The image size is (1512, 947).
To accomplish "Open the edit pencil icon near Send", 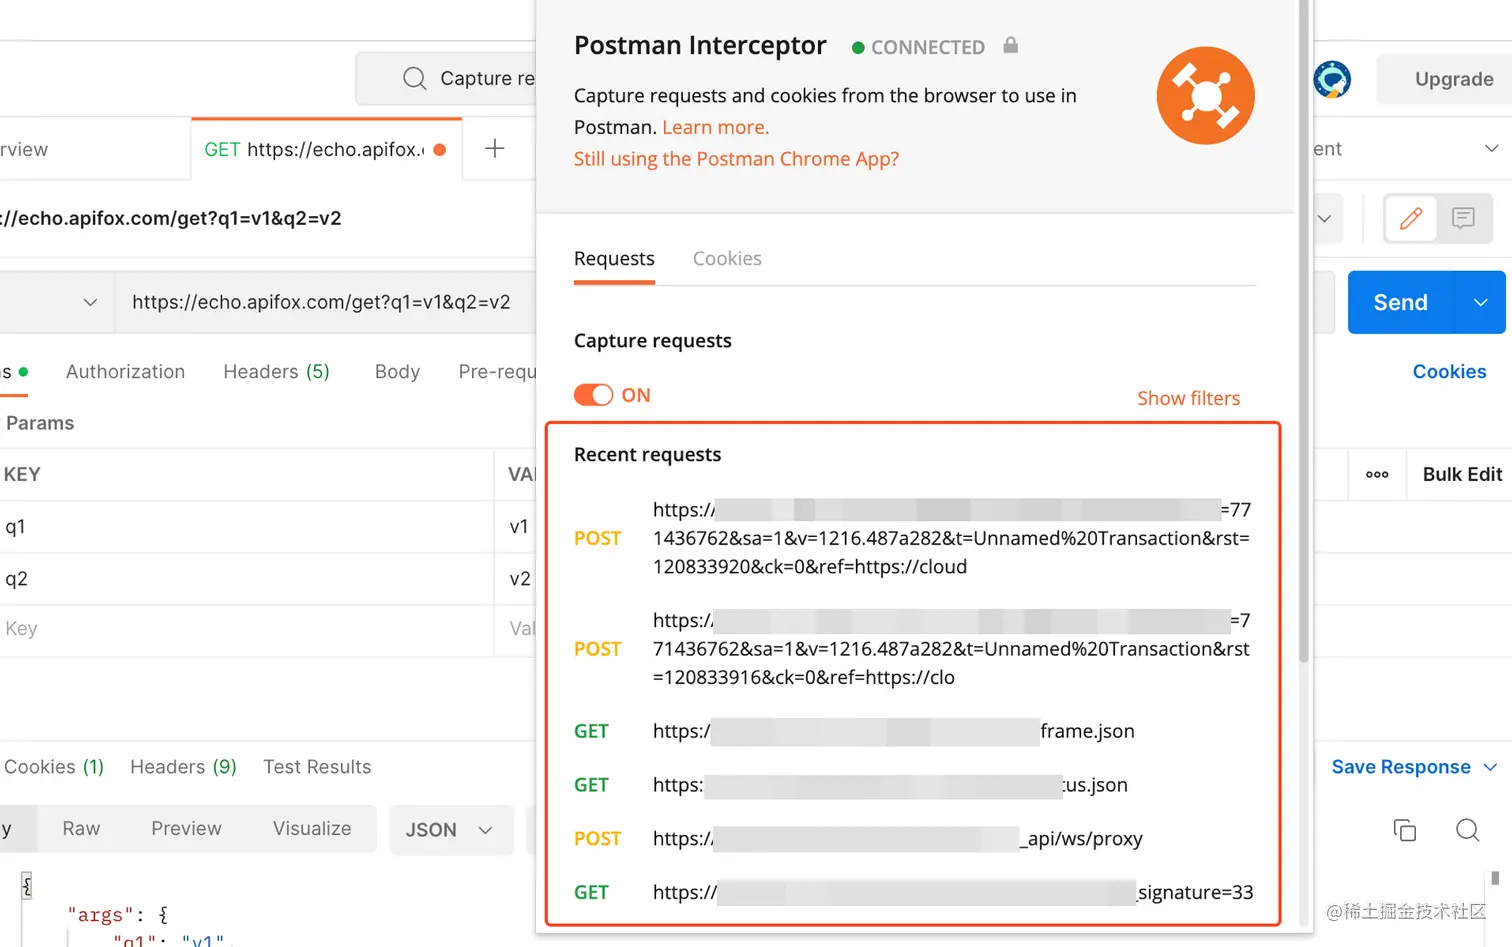I will (x=1410, y=218).
